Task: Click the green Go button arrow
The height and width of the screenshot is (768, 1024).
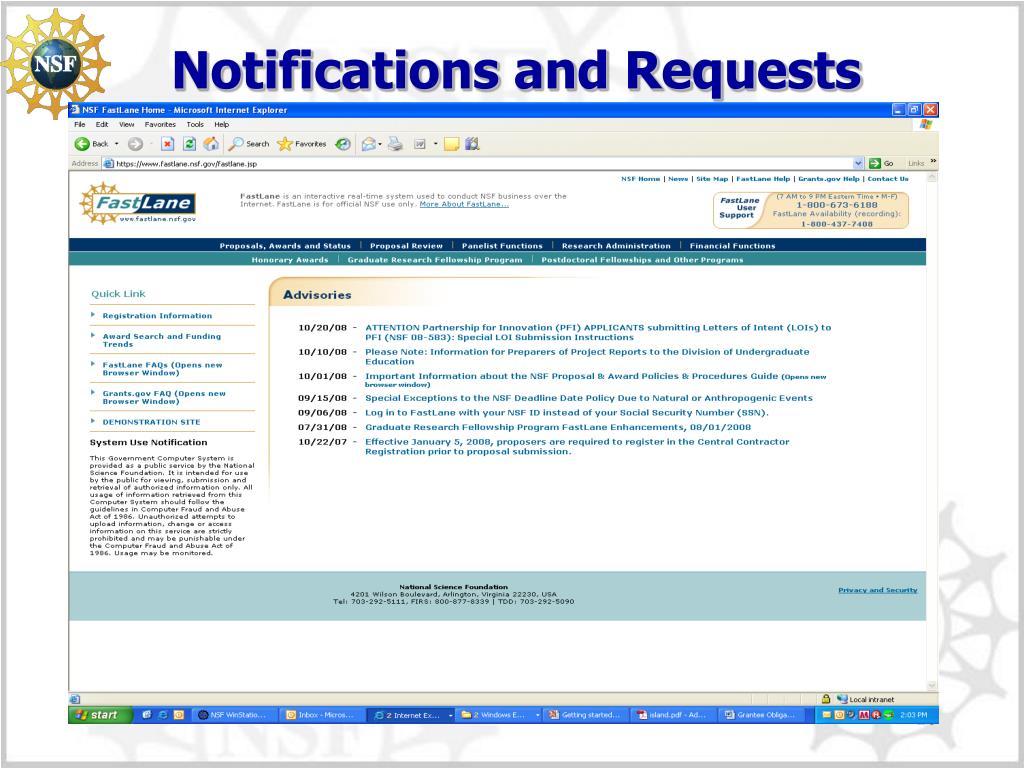Action: point(875,163)
